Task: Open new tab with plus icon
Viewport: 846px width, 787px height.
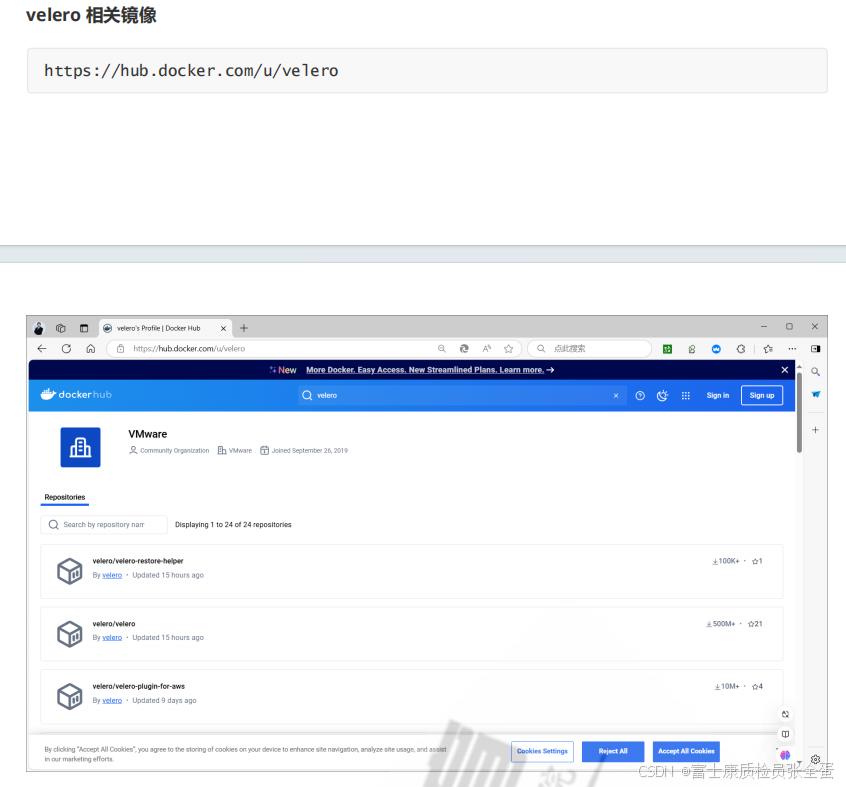Action: click(244, 328)
